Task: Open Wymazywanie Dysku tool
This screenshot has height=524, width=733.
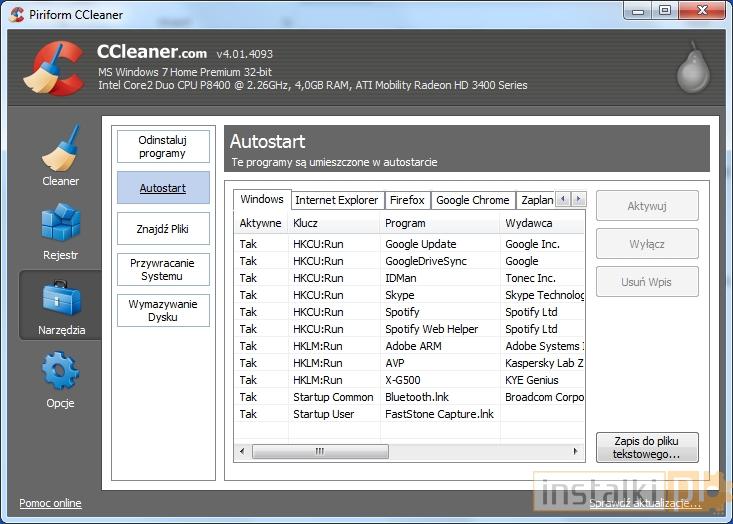Action: pos(163,310)
